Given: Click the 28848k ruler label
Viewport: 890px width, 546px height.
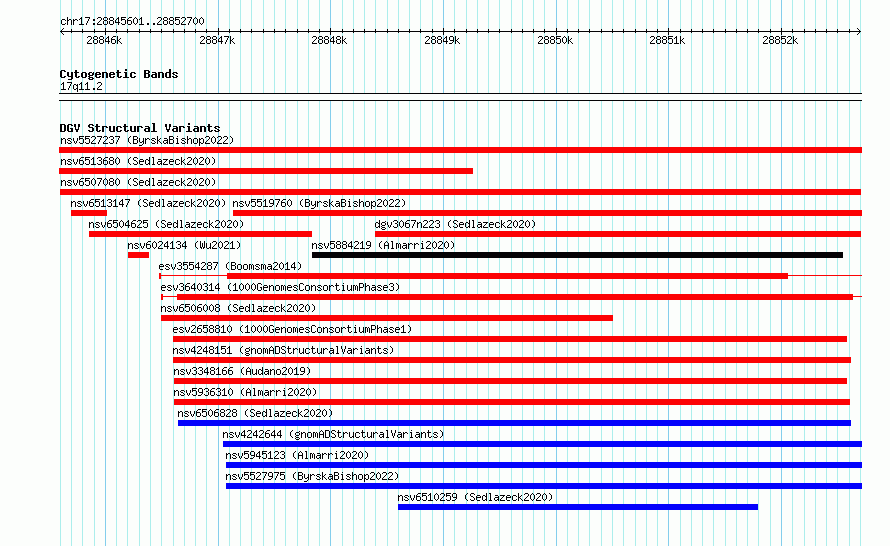Looking at the screenshot, I should click(x=329, y=40).
